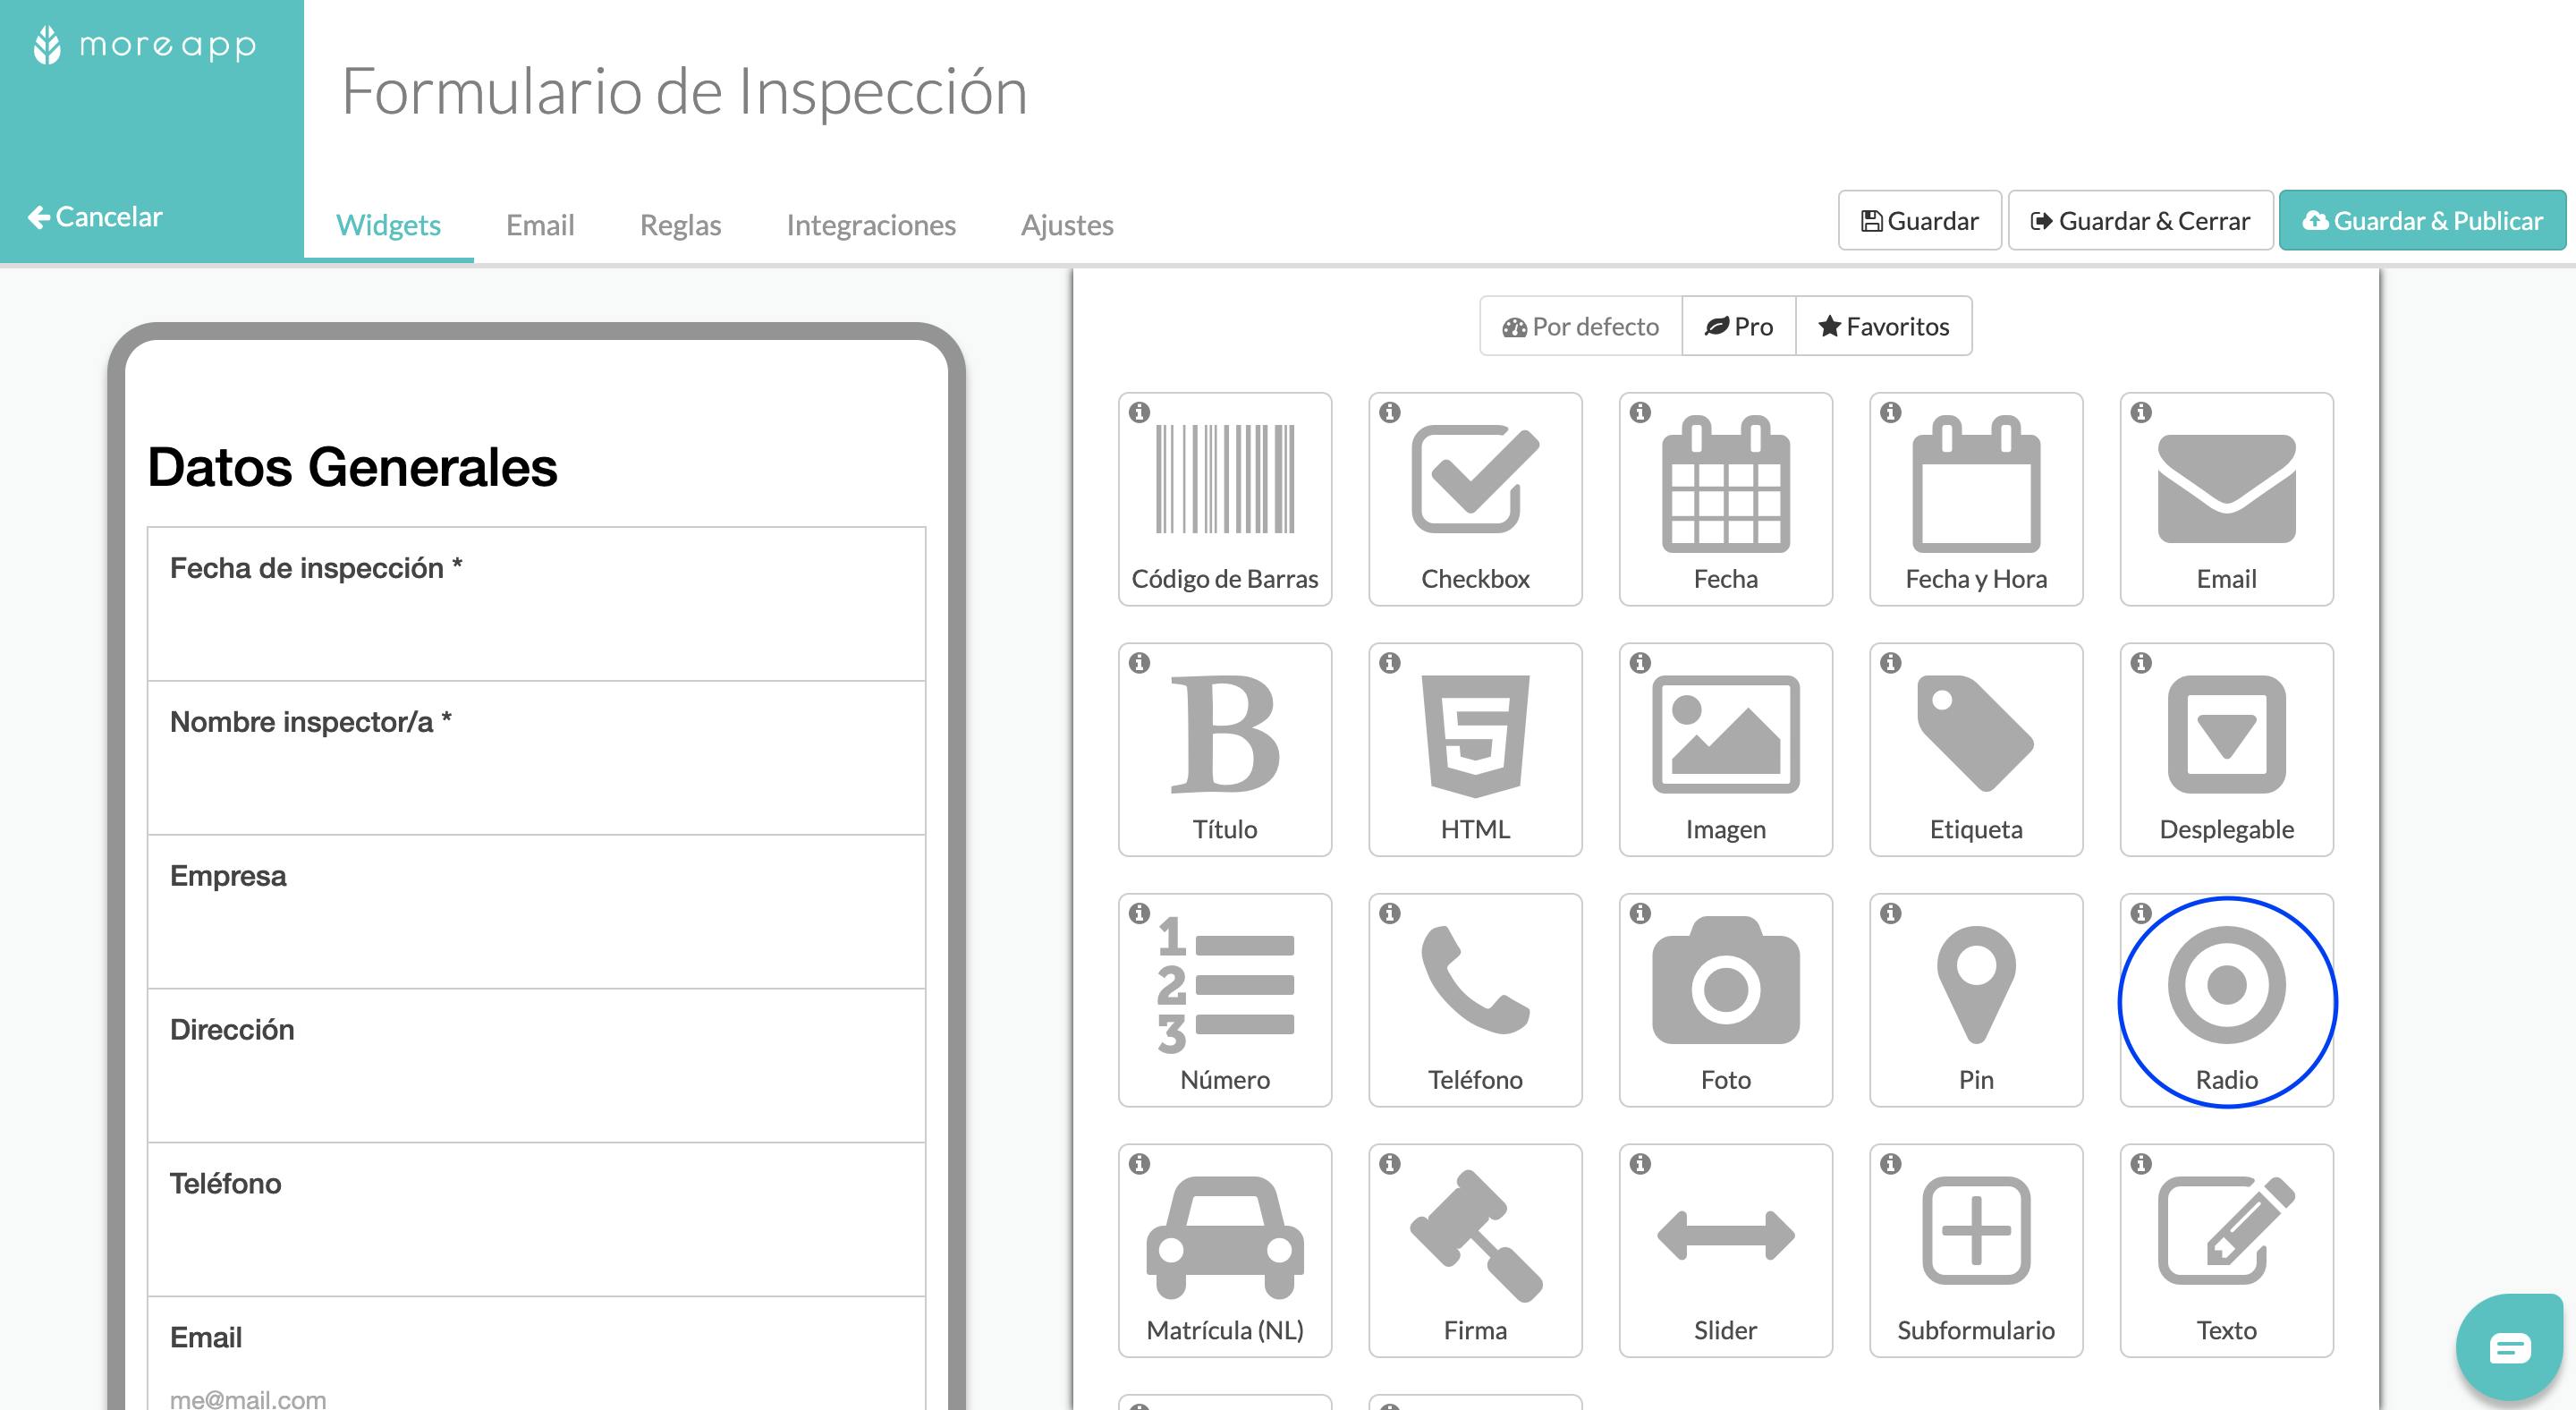
Task: Select the Datos Generales header
Action: pyautogui.click(x=352, y=467)
